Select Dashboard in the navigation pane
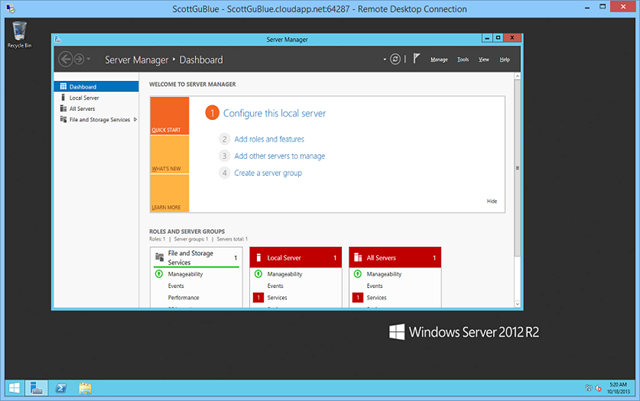 [x=96, y=87]
